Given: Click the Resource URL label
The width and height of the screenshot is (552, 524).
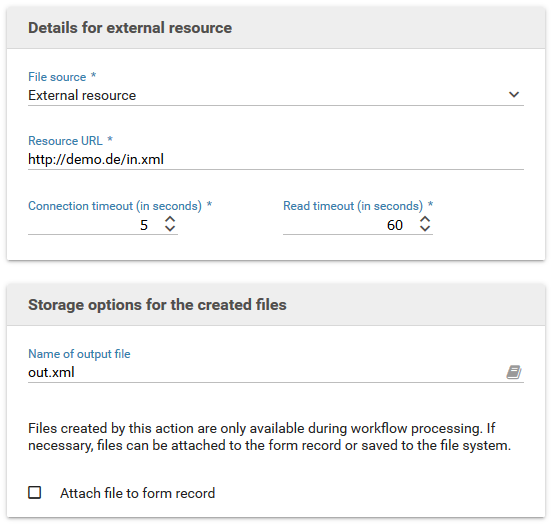Looking at the screenshot, I should tap(65, 141).
